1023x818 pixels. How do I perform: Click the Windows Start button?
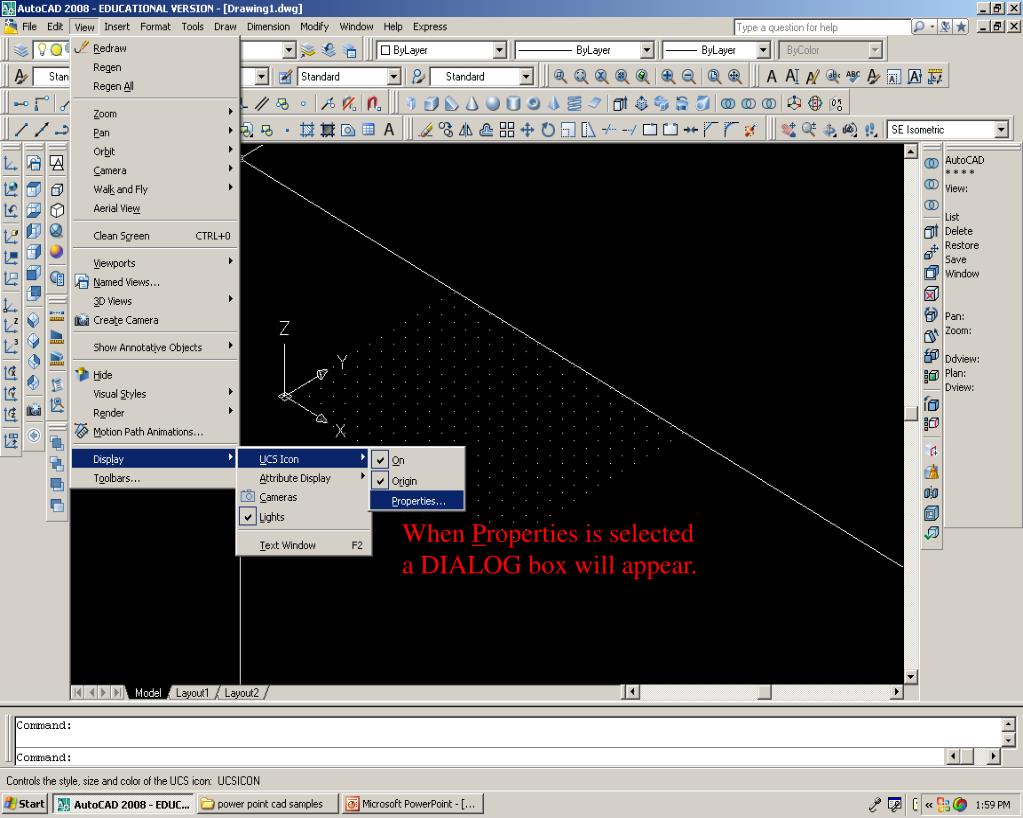pyautogui.click(x=25, y=804)
